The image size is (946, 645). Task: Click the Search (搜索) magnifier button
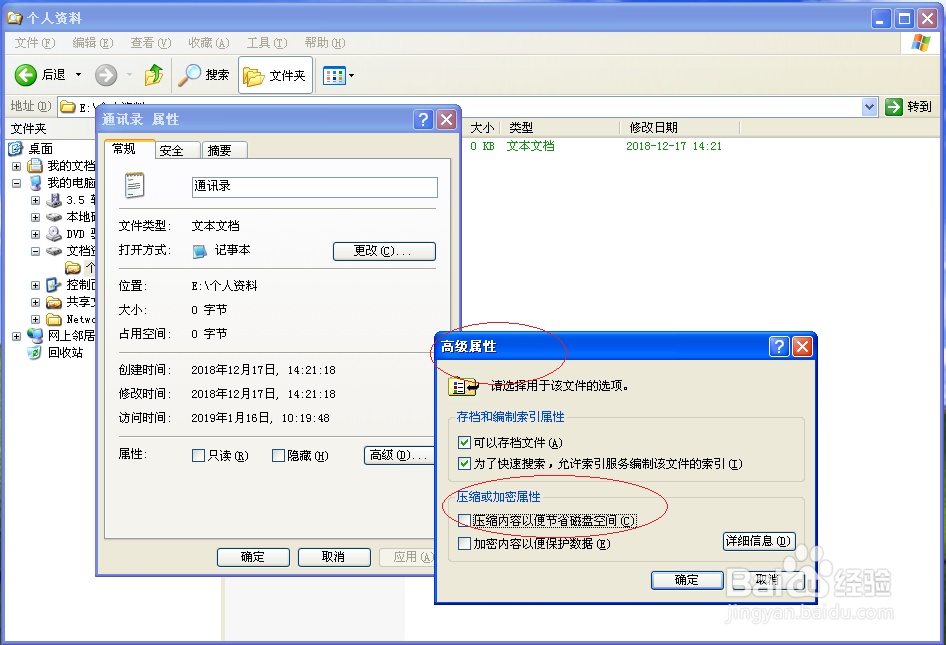204,75
